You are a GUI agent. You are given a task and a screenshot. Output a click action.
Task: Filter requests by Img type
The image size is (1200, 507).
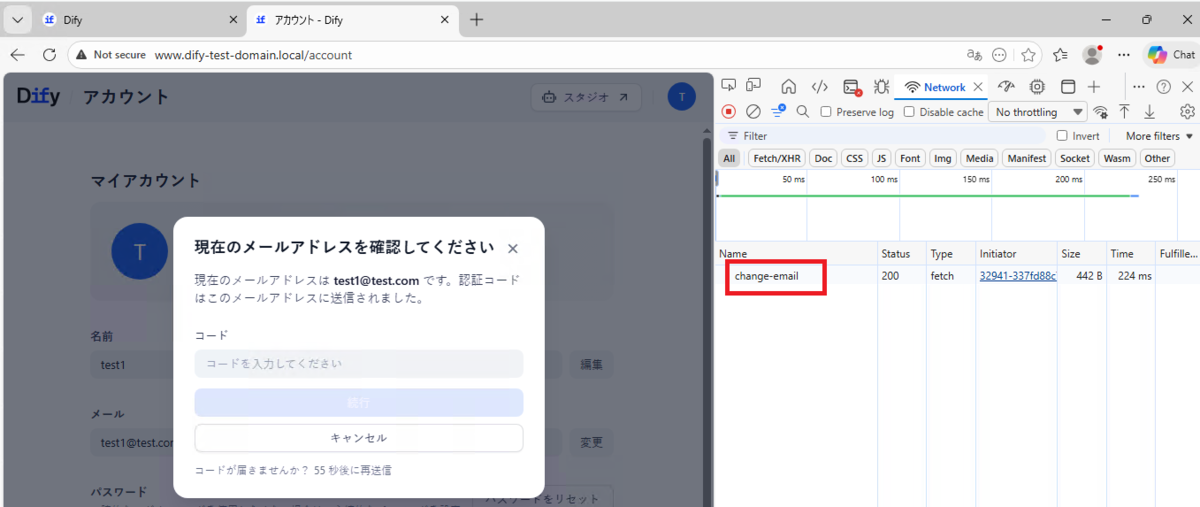(x=942, y=158)
